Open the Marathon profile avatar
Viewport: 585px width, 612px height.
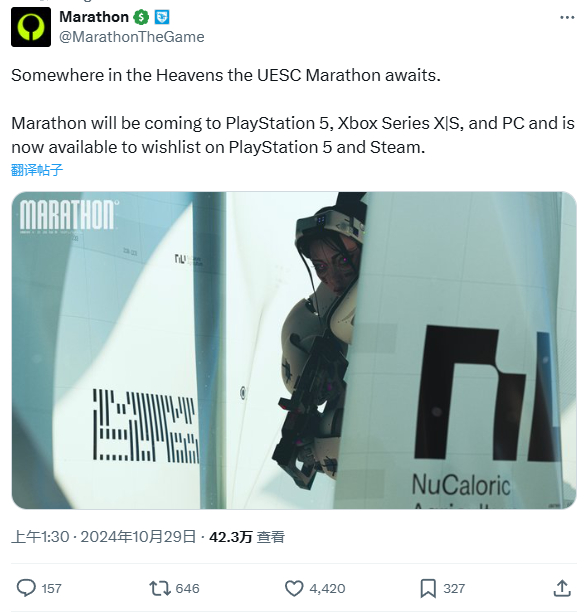pyautogui.click(x=31, y=27)
